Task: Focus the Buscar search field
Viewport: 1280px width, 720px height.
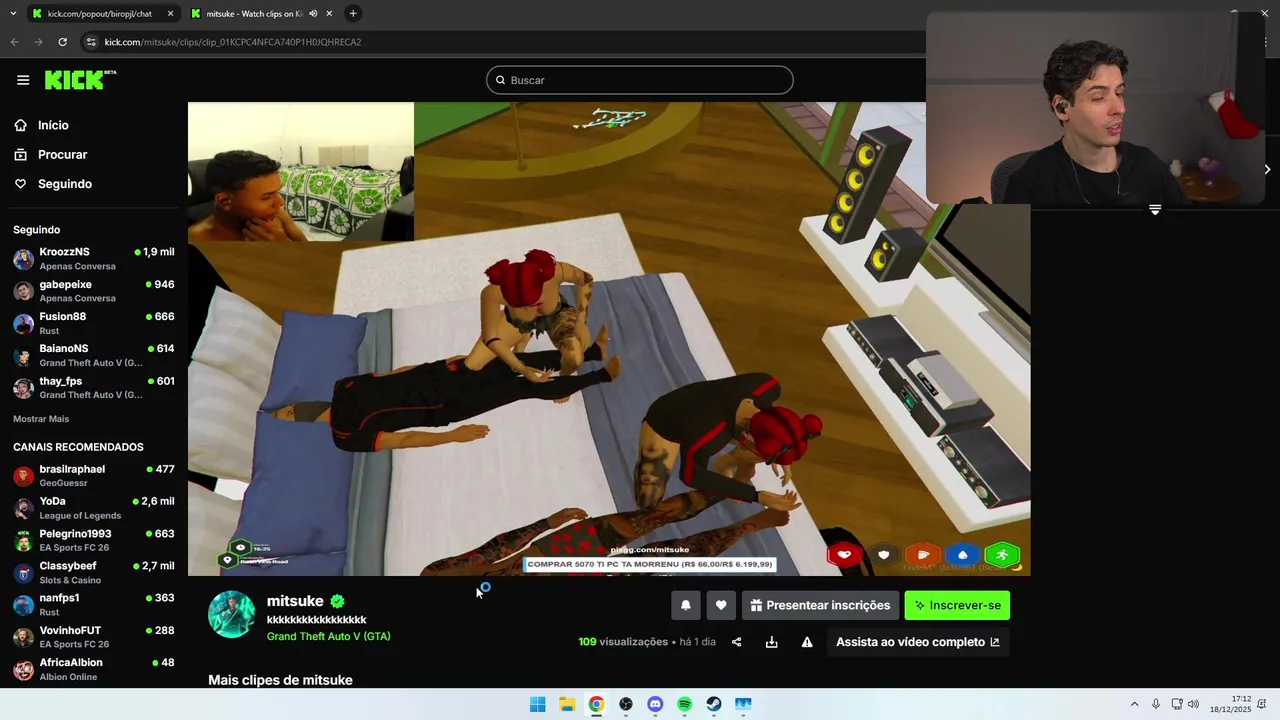Action: (640, 80)
